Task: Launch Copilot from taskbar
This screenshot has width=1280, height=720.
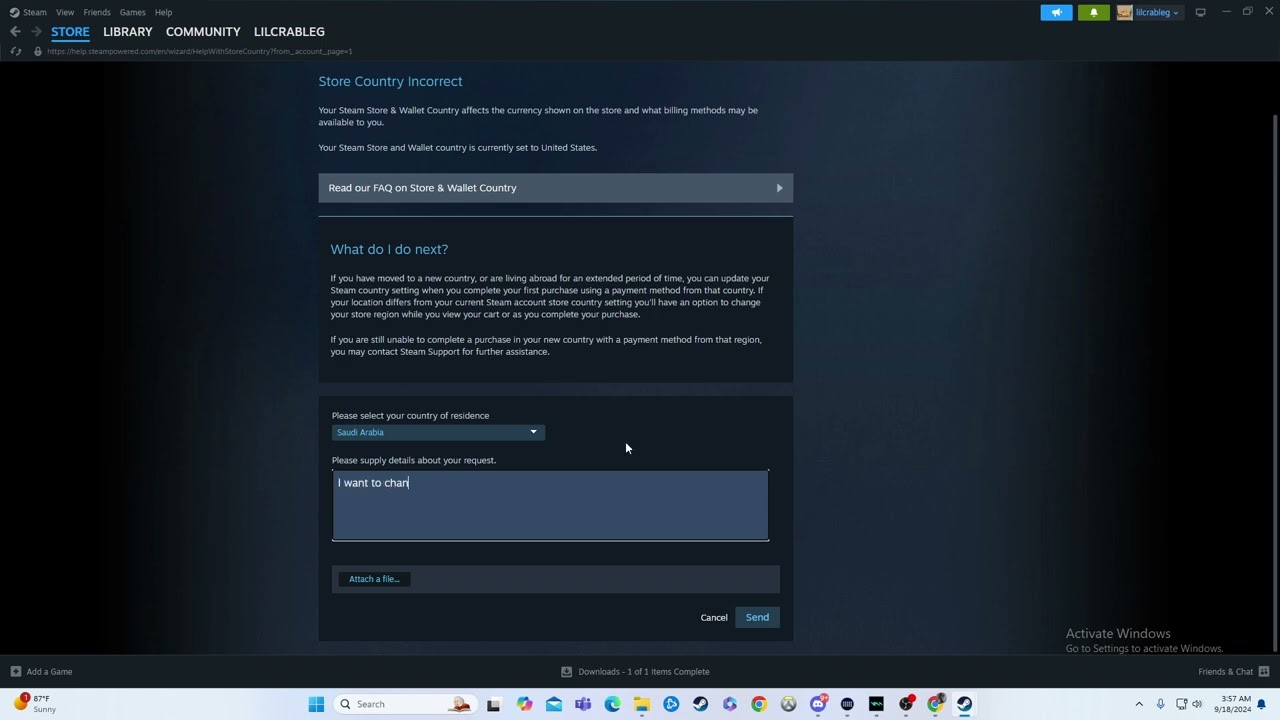Action: tap(525, 704)
